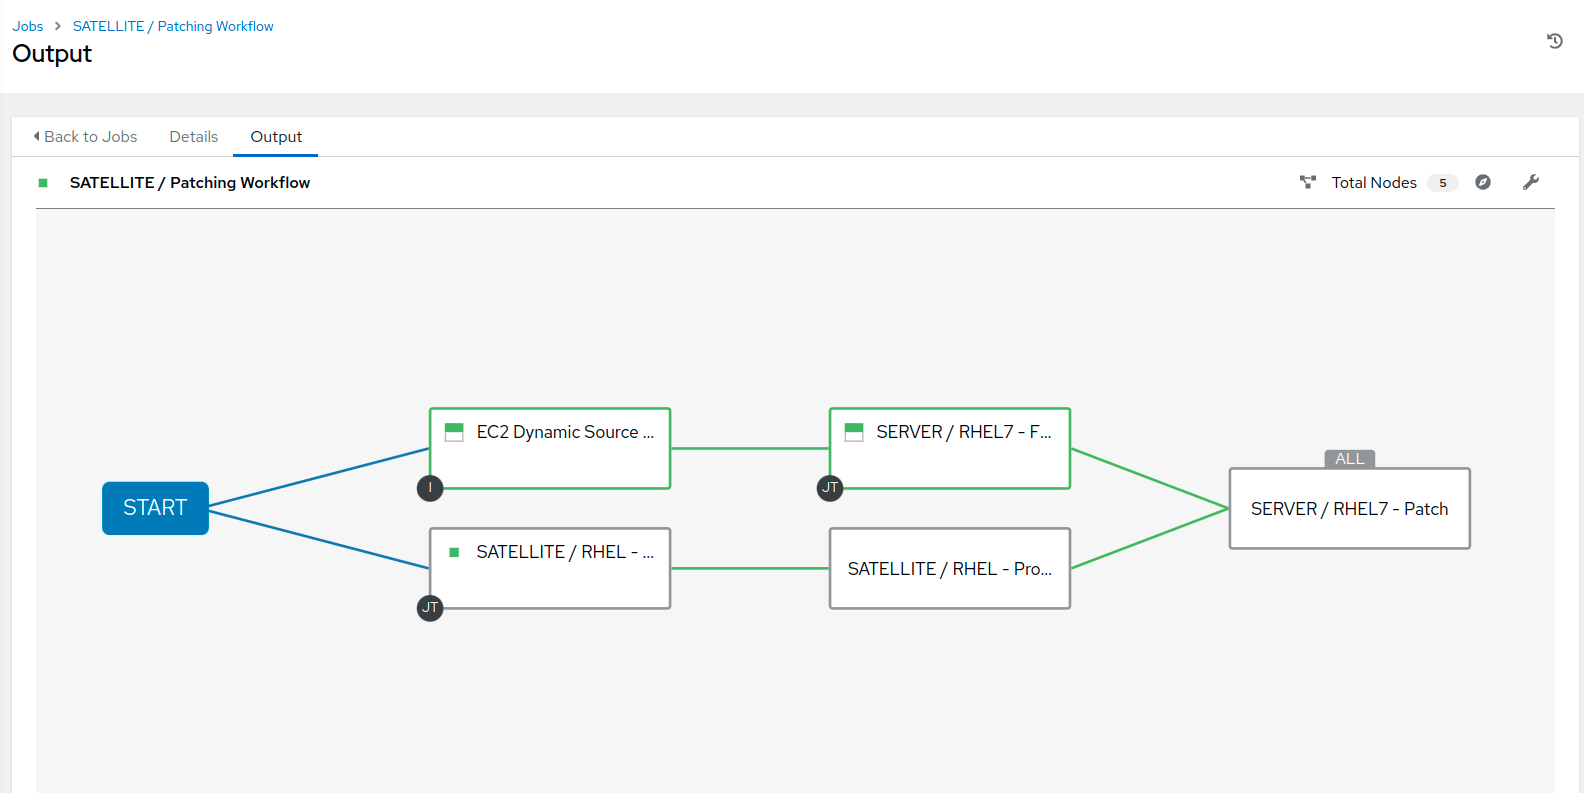Viewport: 1584px width, 793px height.
Task: Toggle the workflow legend compass icon
Action: coord(1483,182)
